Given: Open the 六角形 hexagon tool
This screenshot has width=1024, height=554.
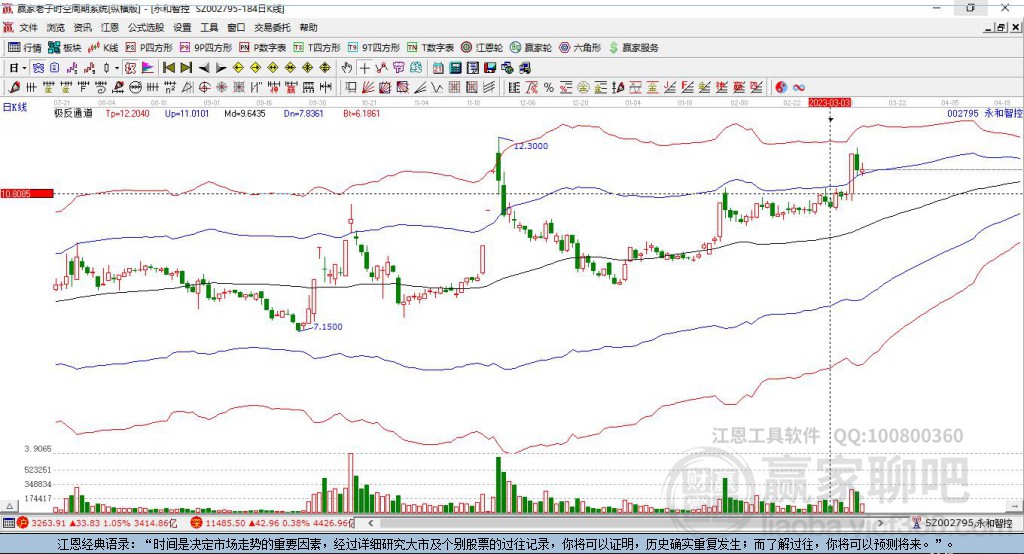Looking at the screenshot, I should 580,48.
